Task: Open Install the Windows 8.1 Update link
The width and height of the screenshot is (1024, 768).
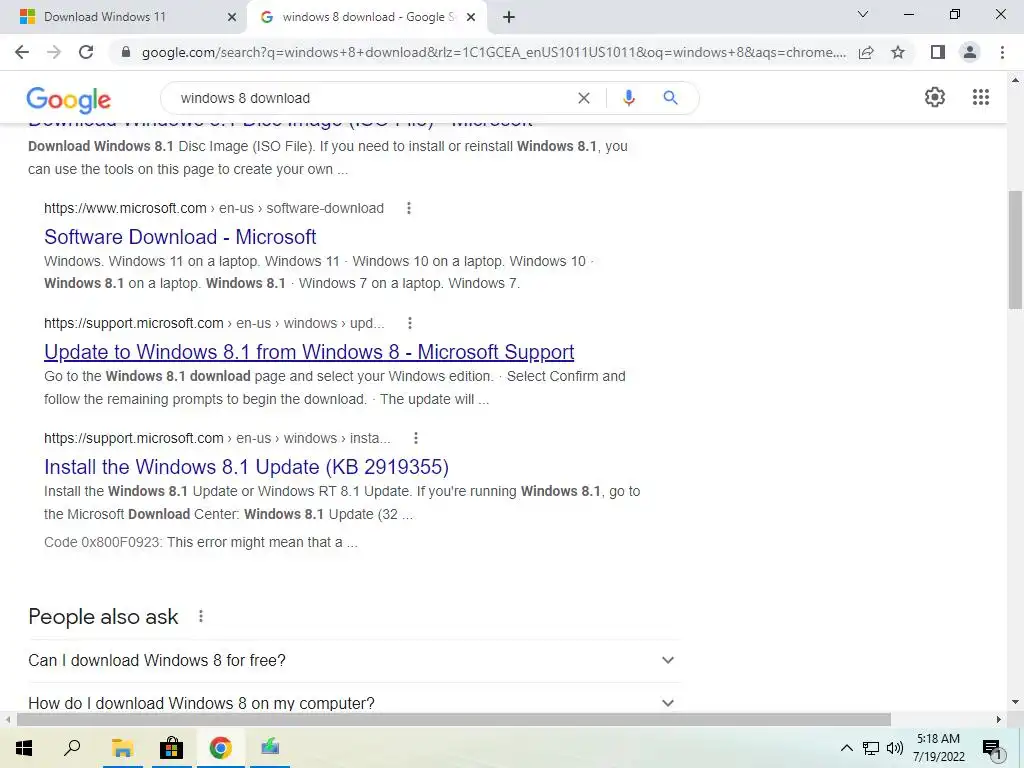Action: (246, 467)
